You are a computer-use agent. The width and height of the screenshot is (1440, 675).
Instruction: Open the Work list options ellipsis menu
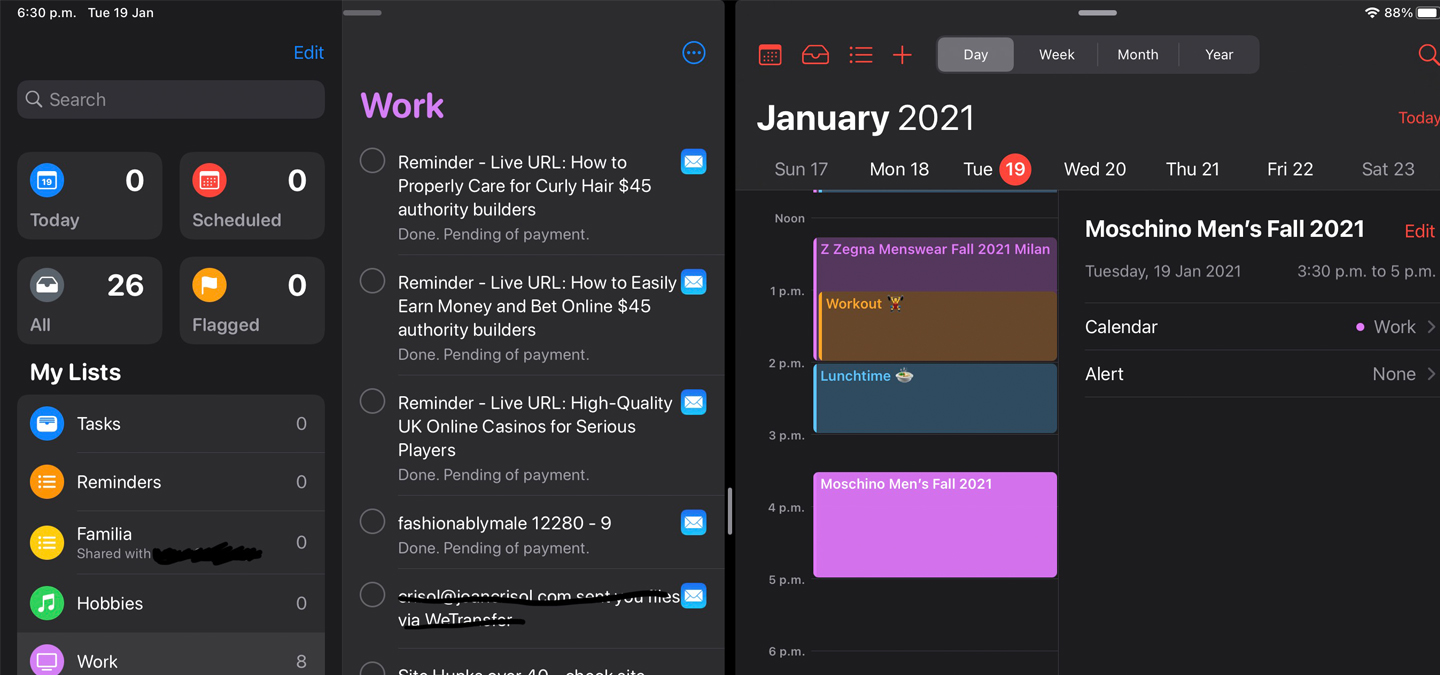(694, 53)
